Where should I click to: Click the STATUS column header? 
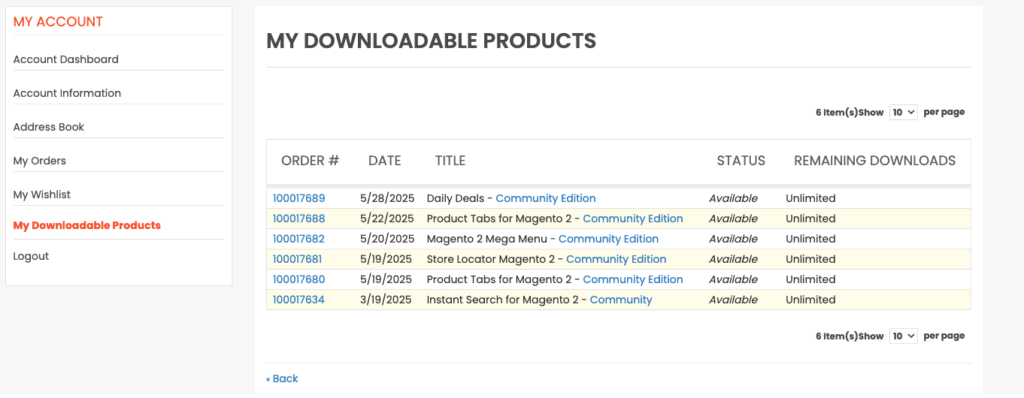[x=741, y=161]
